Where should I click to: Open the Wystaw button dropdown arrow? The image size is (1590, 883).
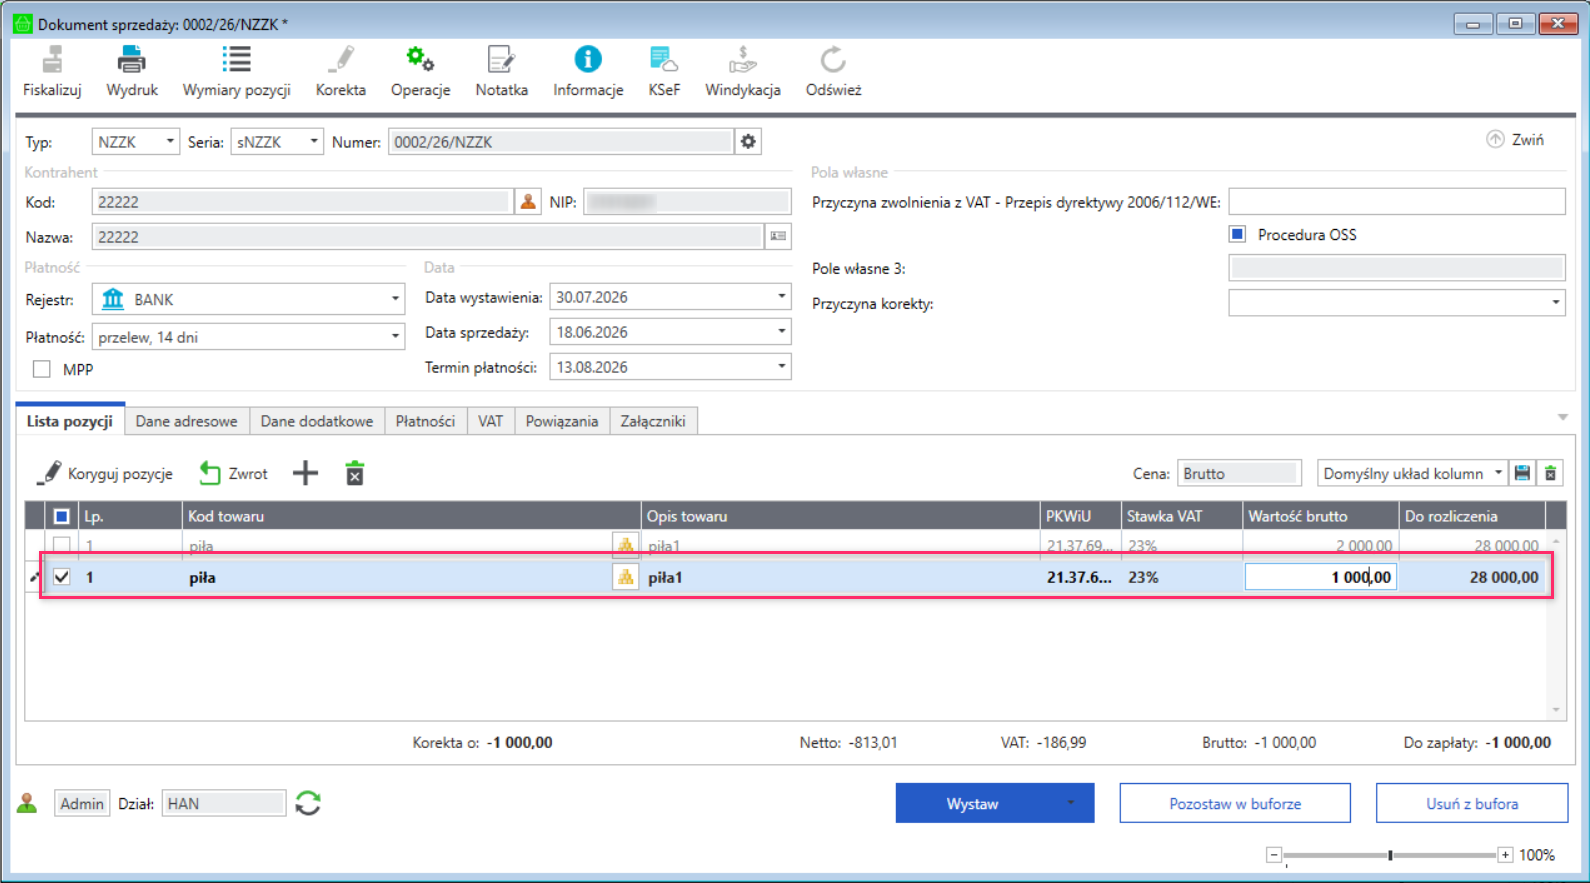point(1071,803)
